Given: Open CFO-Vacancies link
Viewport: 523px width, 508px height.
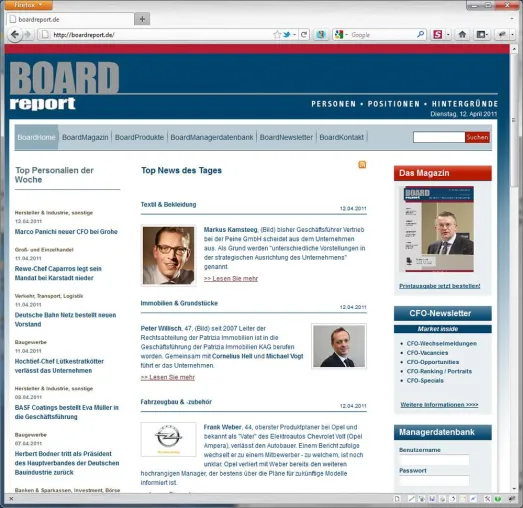Looking at the screenshot, I should pyautogui.click(x=427, y=353).
